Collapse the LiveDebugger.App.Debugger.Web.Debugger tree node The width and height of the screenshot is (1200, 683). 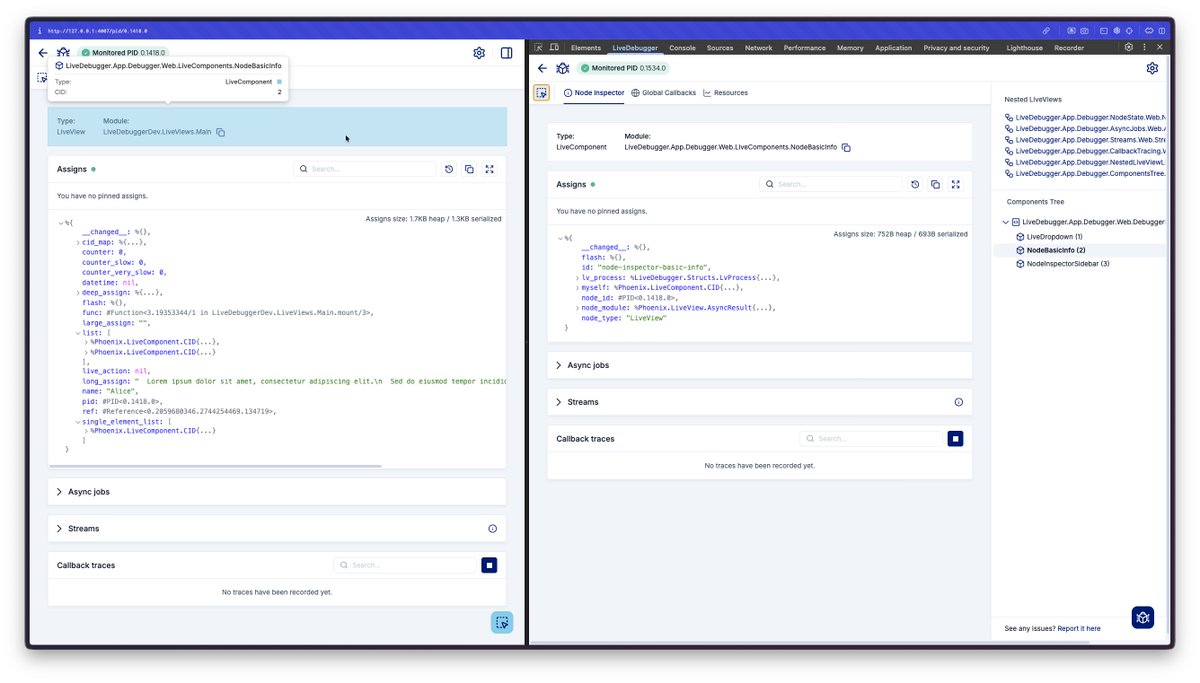[1004, 221]
